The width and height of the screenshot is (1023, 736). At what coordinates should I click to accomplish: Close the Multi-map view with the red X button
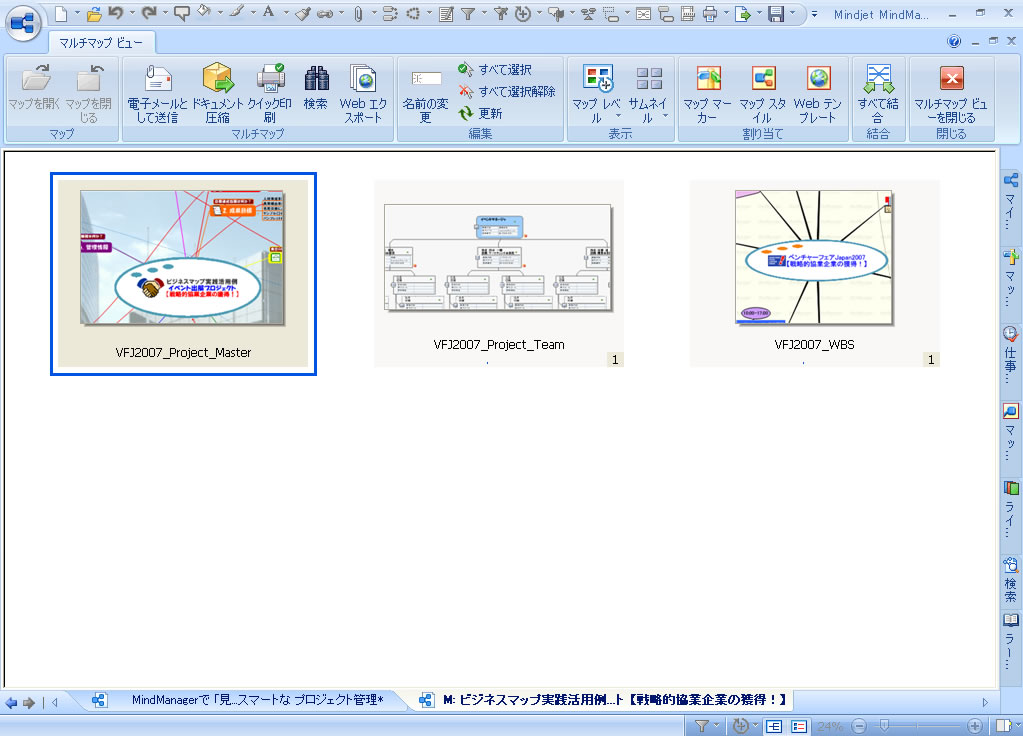pyautogui.click(x=951, y=80)
